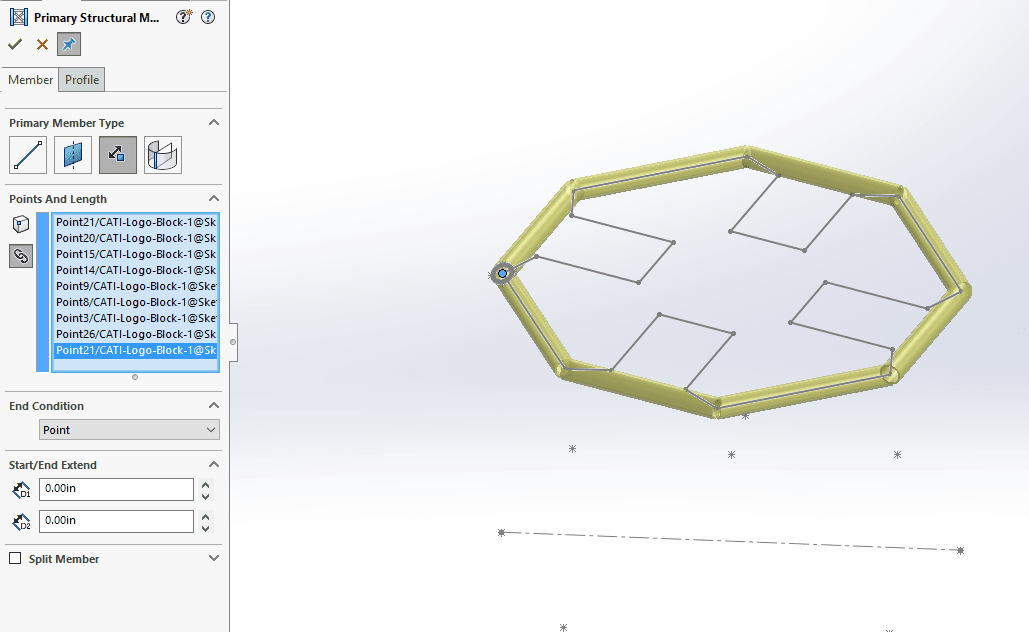Click the selection list resize handle dot

point(135,377)
